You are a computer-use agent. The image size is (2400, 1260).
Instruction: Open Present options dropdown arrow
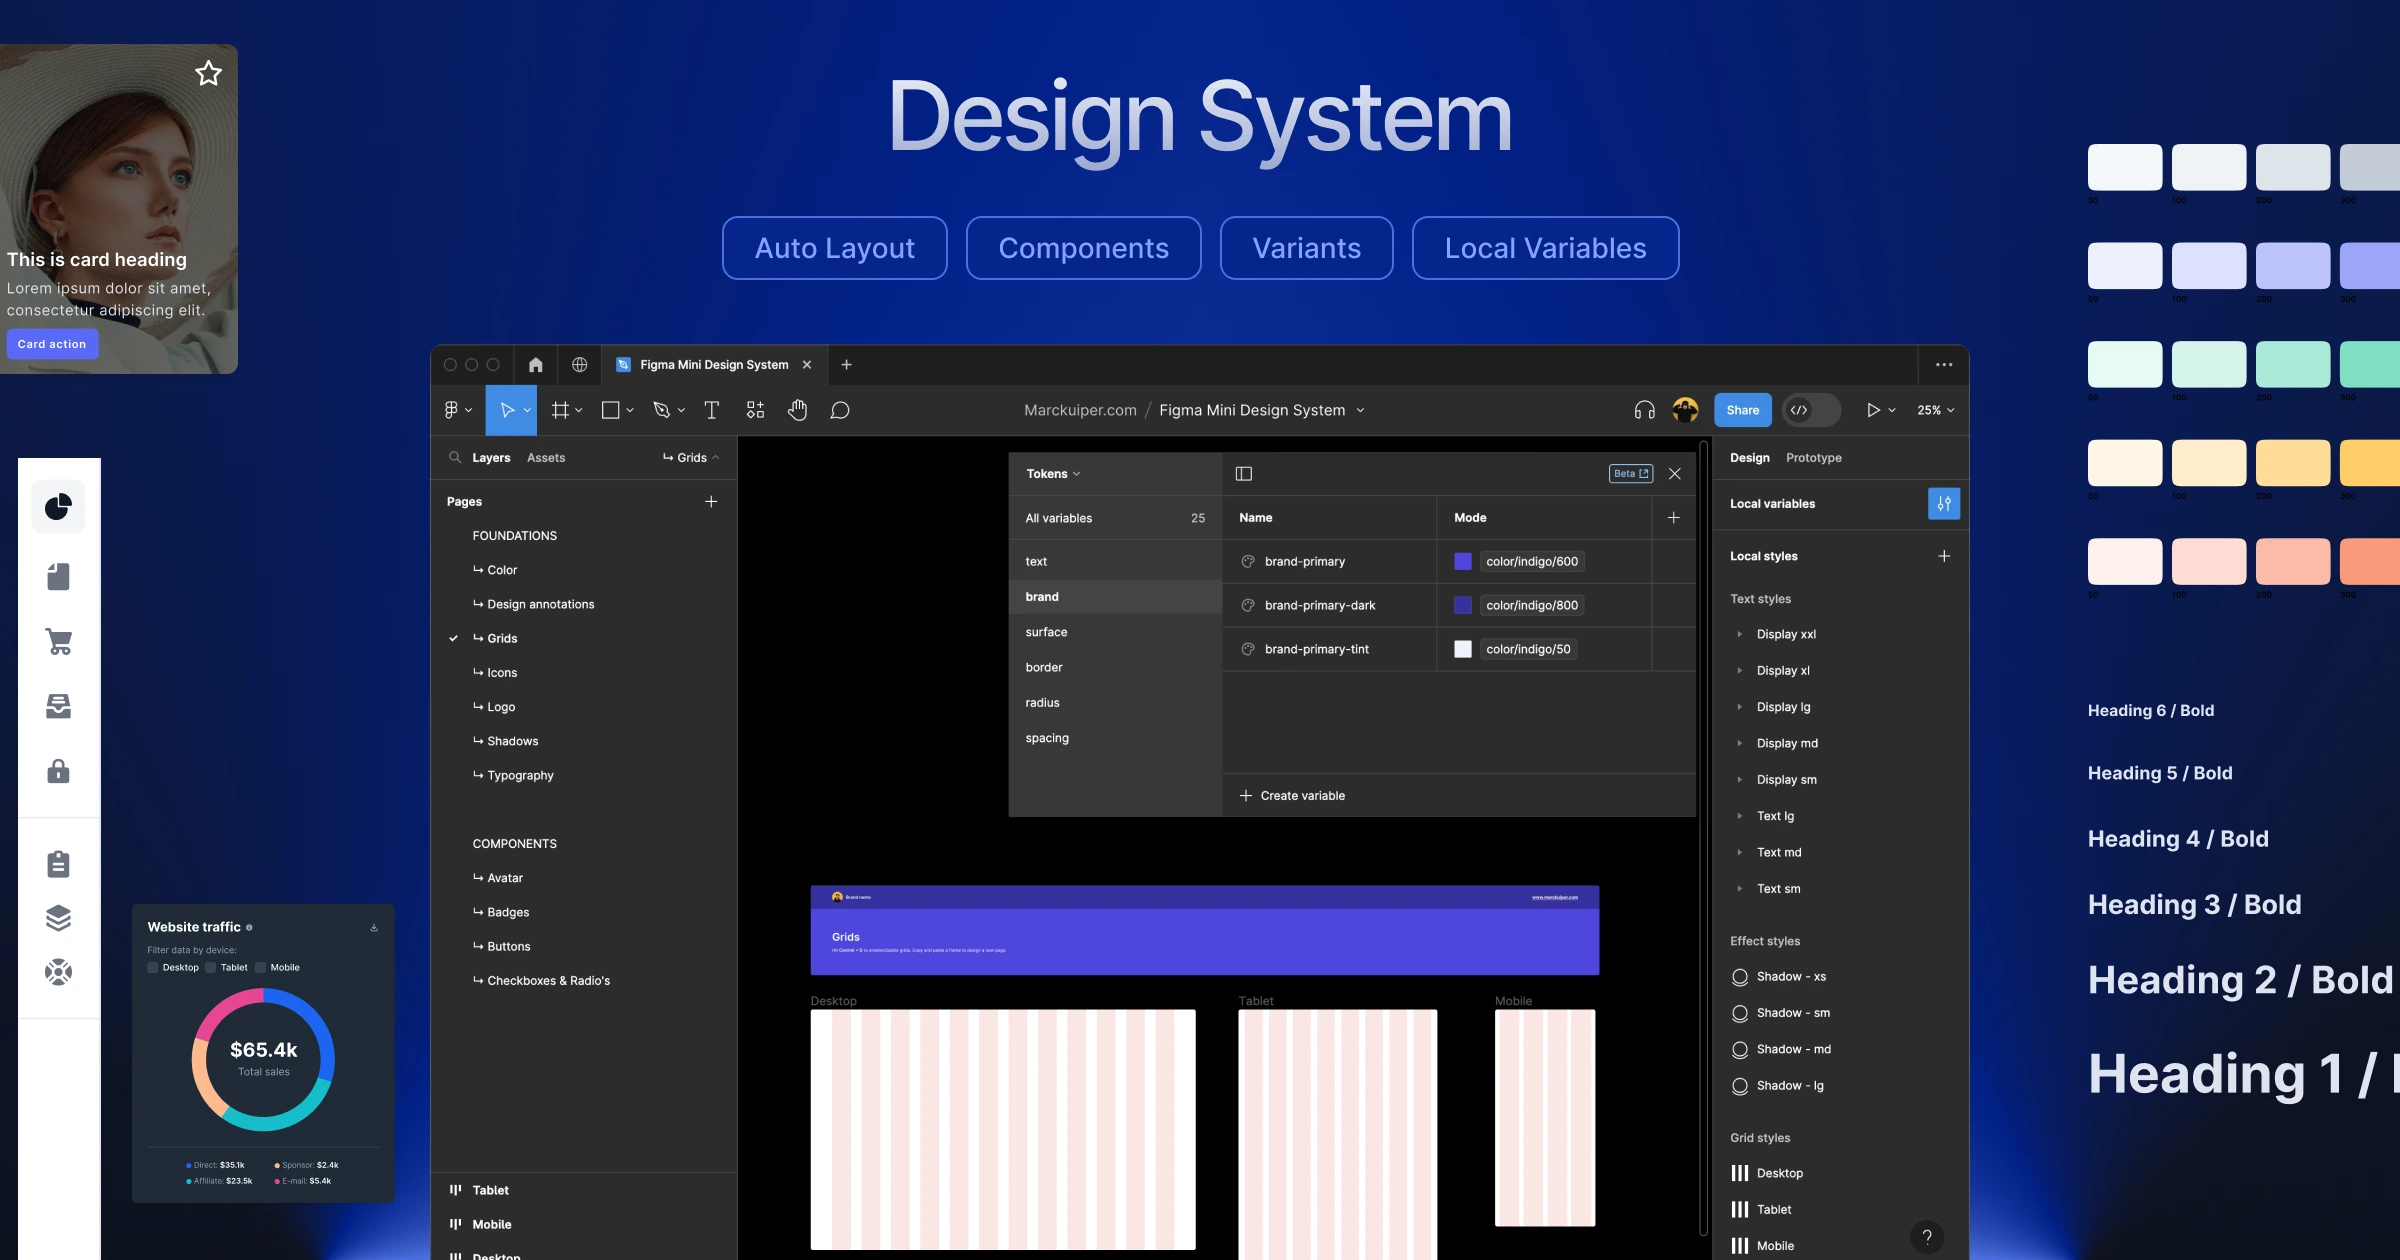pyautogui.click(x=1892, y=411)
